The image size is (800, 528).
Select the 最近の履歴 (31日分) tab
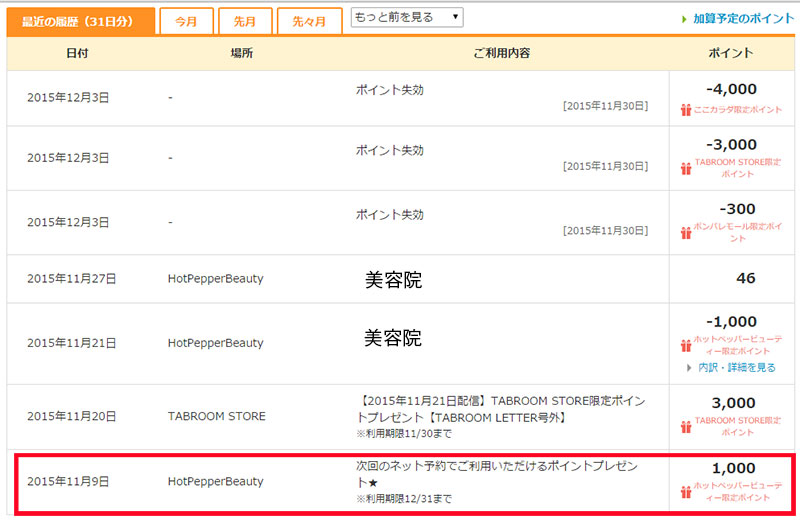click(81, 21)
